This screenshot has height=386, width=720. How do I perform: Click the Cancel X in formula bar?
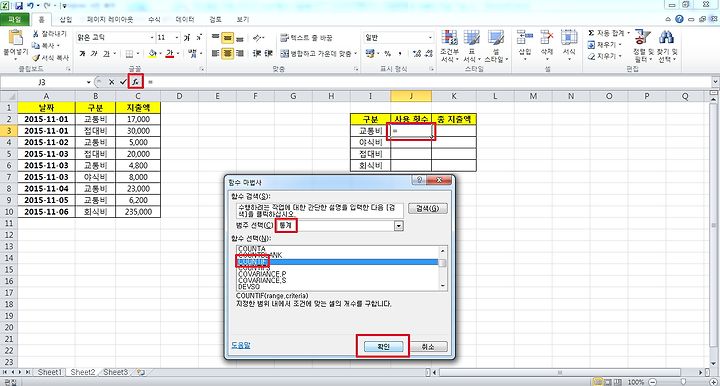pos(111,82)
